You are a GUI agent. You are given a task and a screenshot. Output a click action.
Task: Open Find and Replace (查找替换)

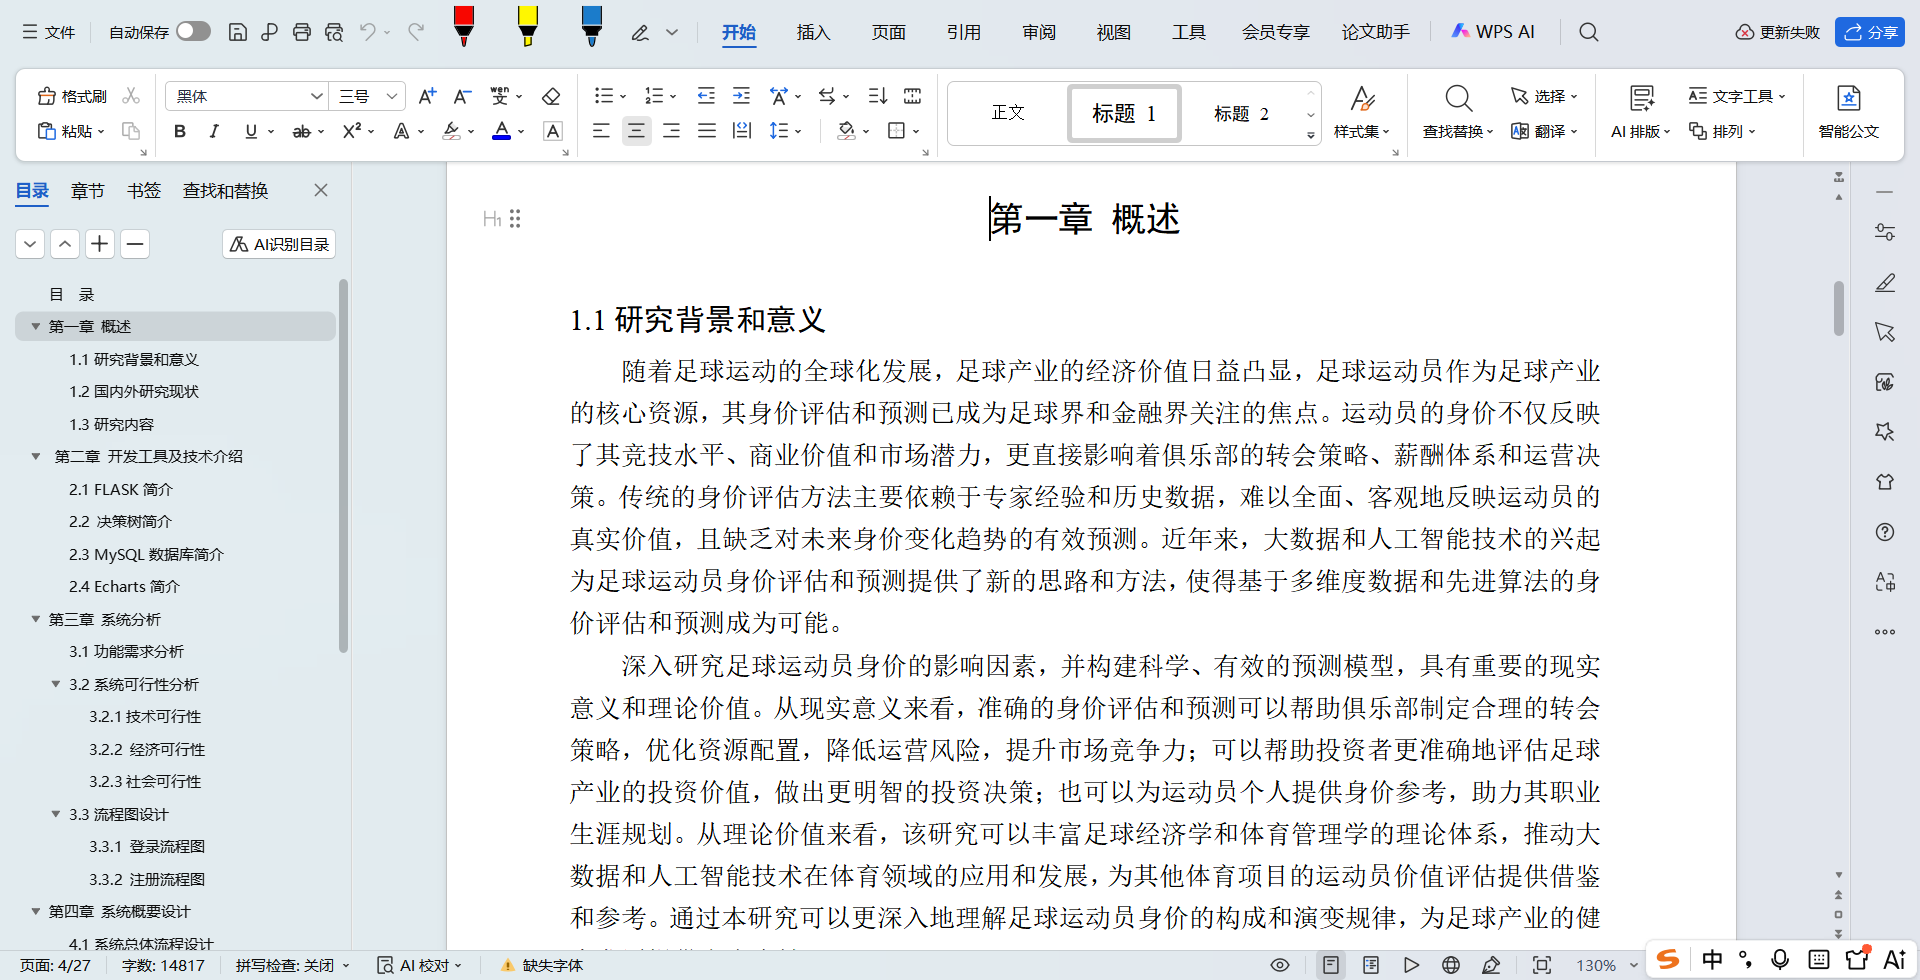click(1458, 111)
